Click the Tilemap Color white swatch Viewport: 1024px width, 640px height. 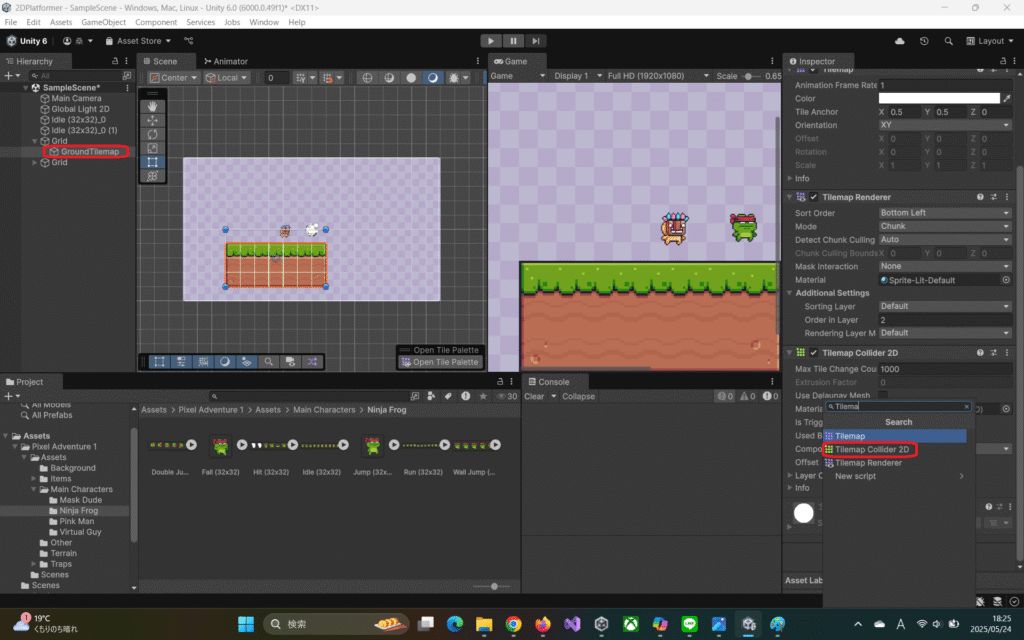coord(939,99)
